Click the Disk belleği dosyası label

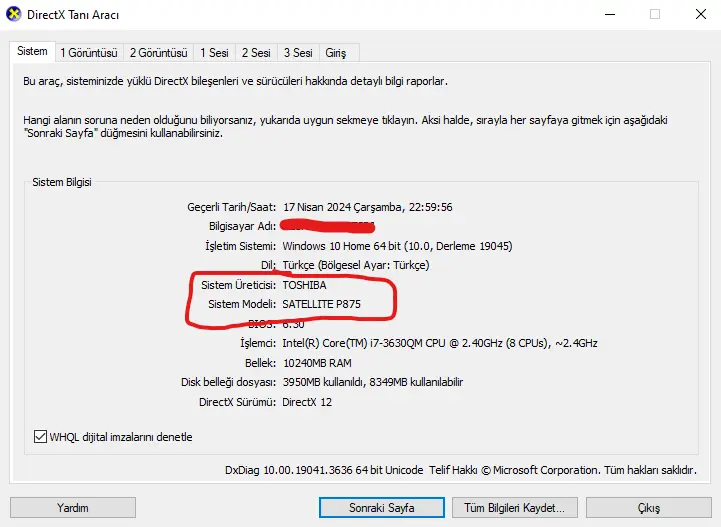click(228, 382)
